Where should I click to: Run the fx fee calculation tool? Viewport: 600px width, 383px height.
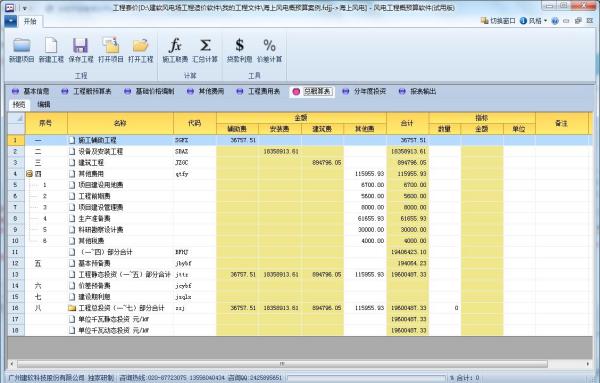(x=175, y=45)
